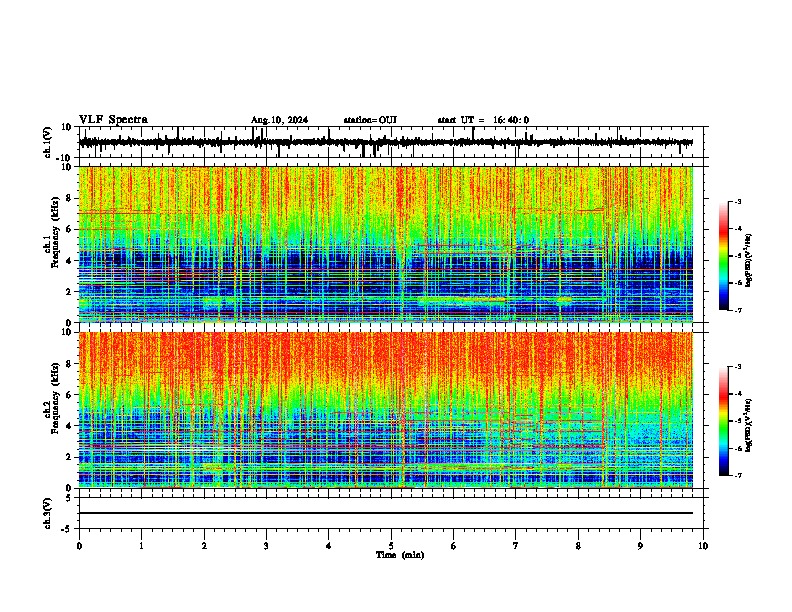Click the 'VLF Spectra' plot title
792x612 pixels.
(x=113, y=120)
